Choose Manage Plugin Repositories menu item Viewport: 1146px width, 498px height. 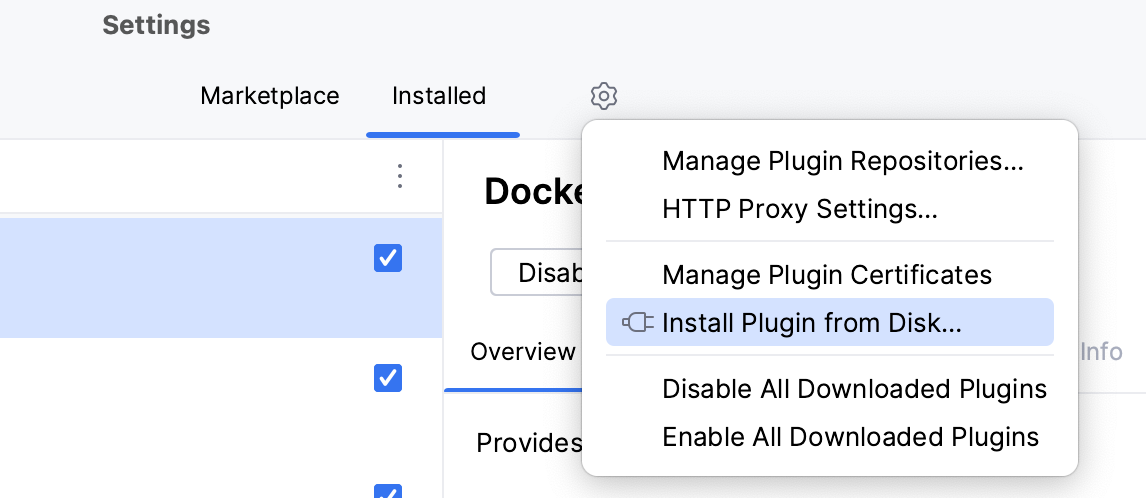coord(843,161)
